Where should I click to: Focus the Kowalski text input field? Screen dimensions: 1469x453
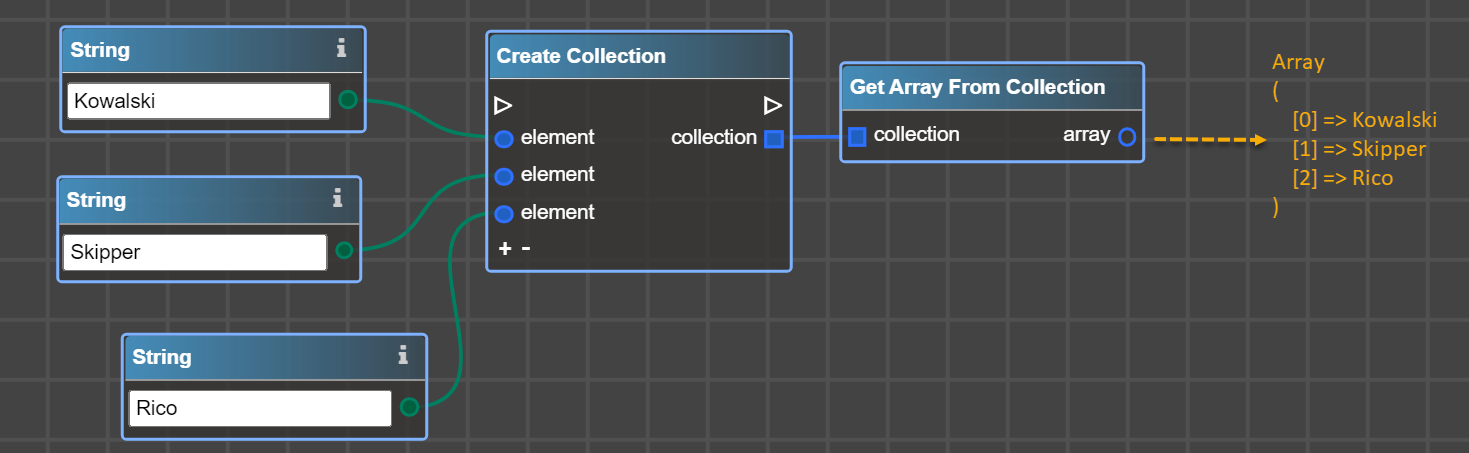[198, 101]
